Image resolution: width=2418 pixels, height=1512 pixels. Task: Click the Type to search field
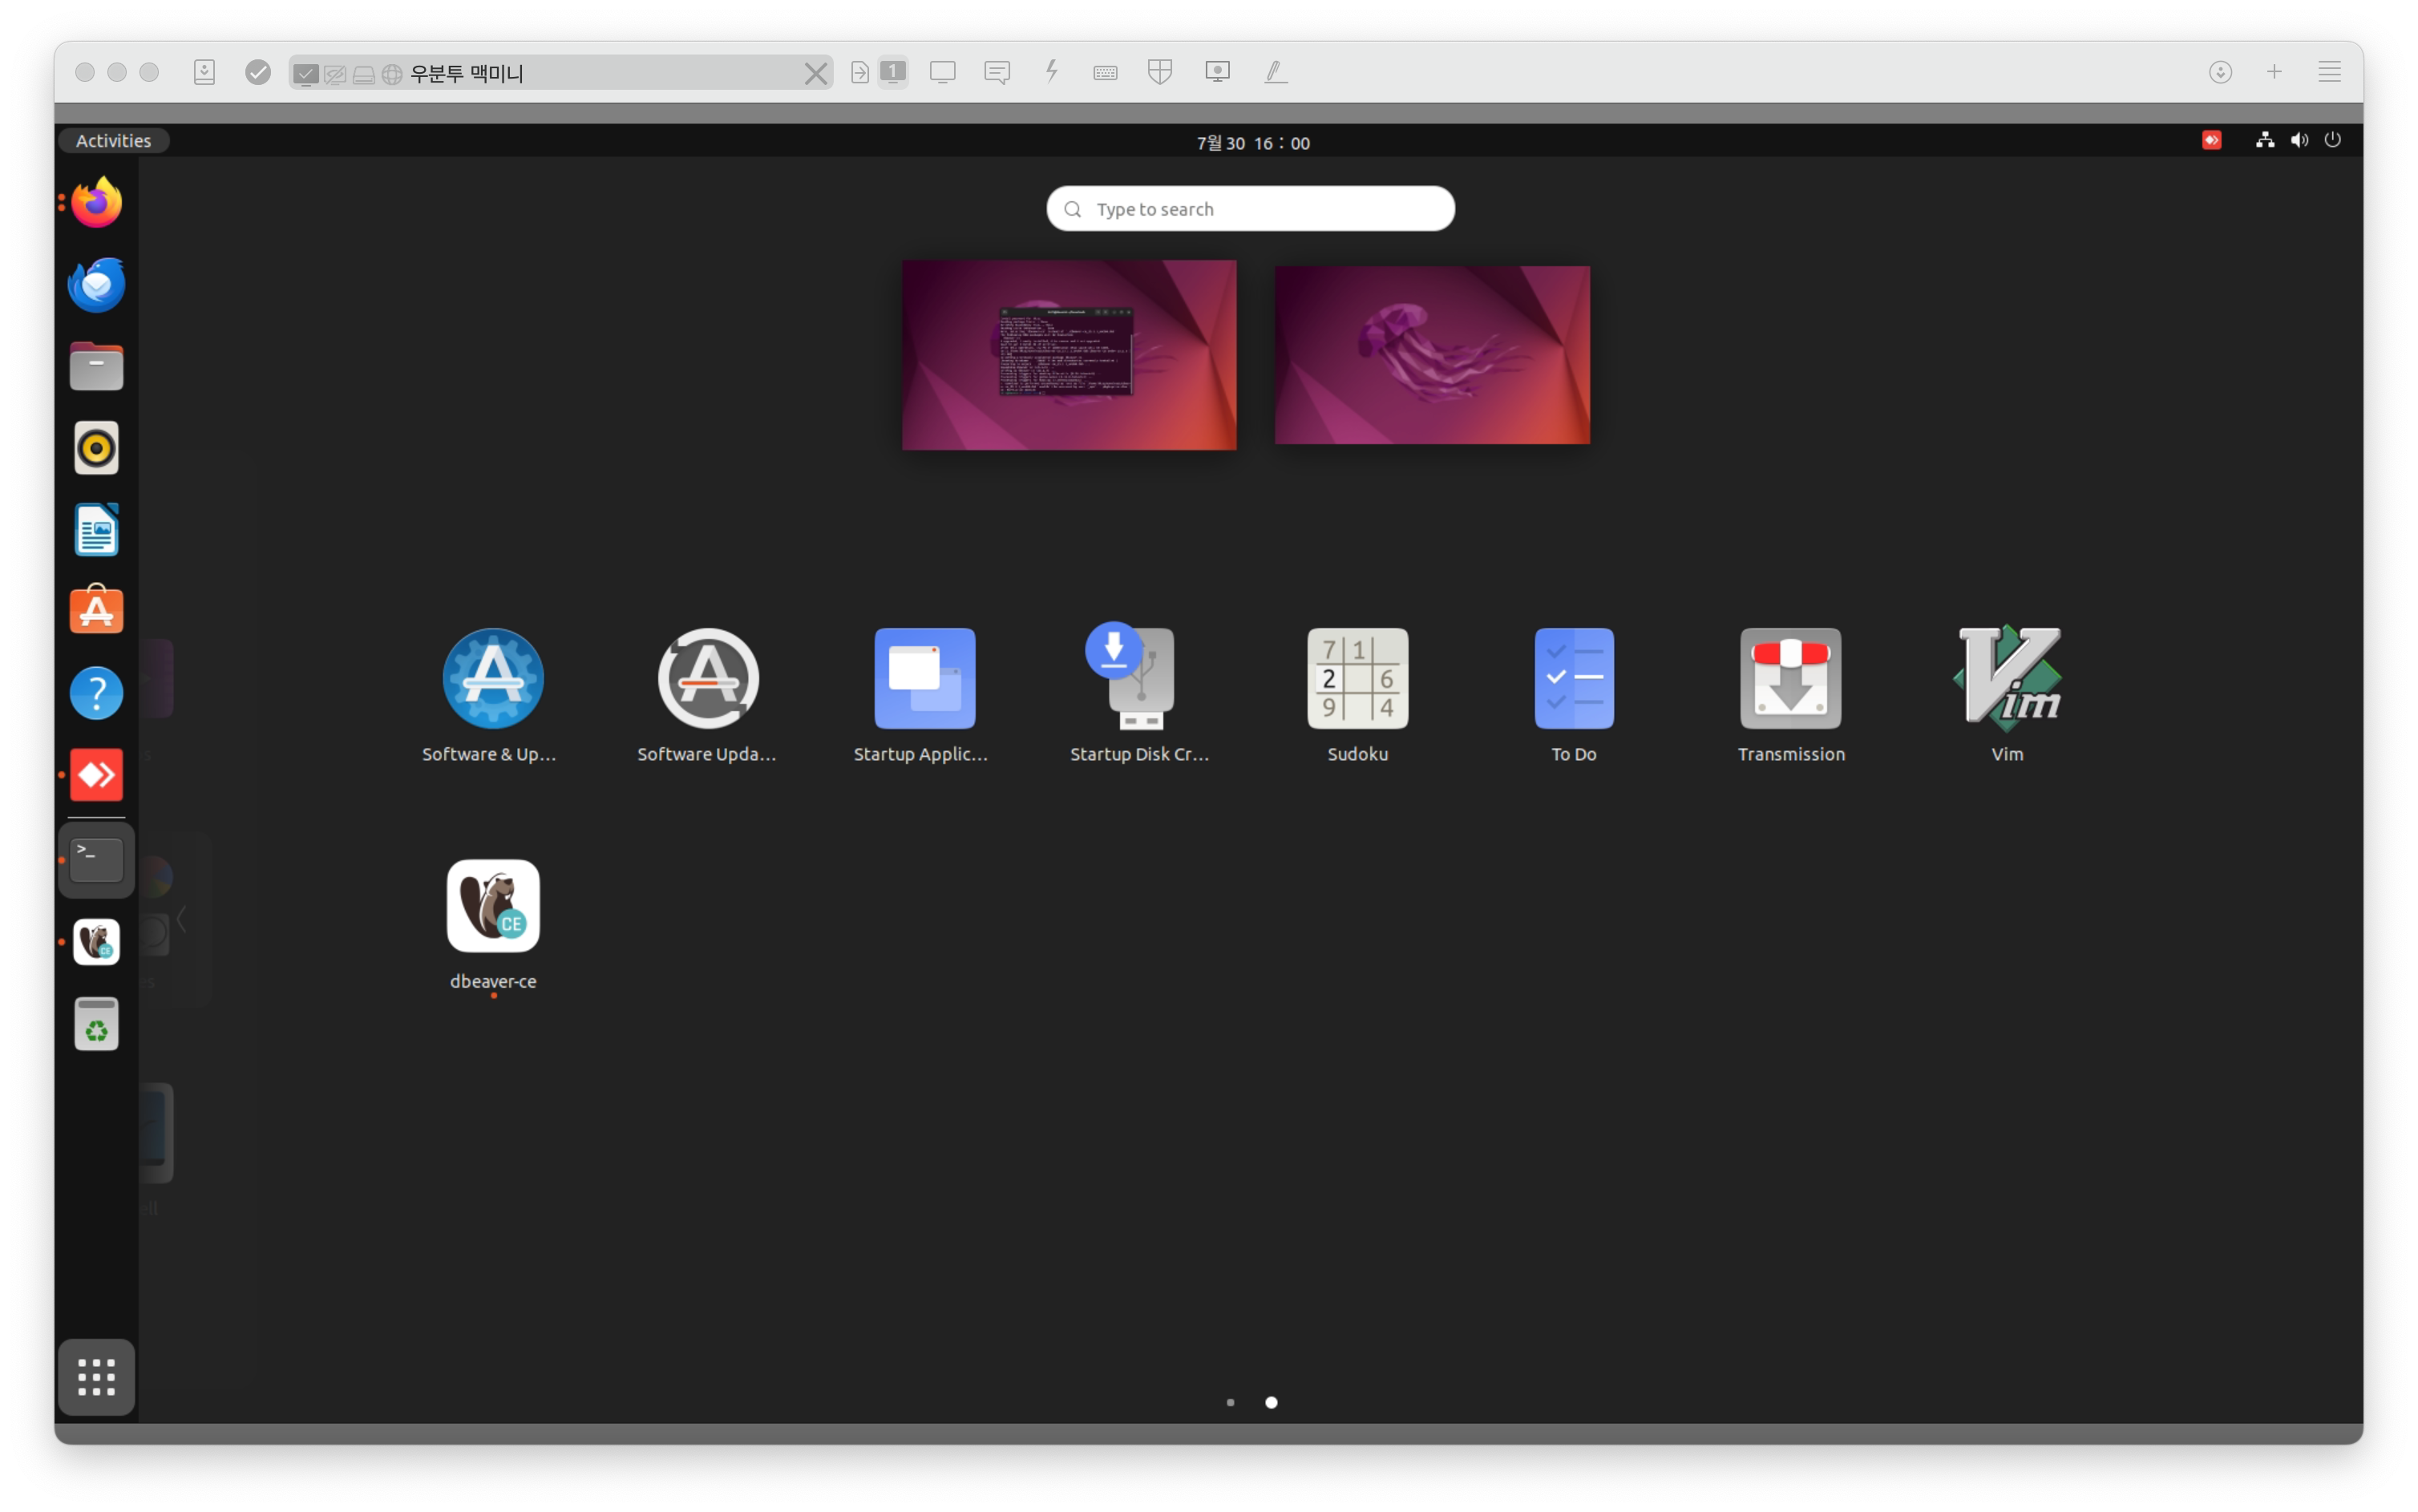[x=1250, y=209]
